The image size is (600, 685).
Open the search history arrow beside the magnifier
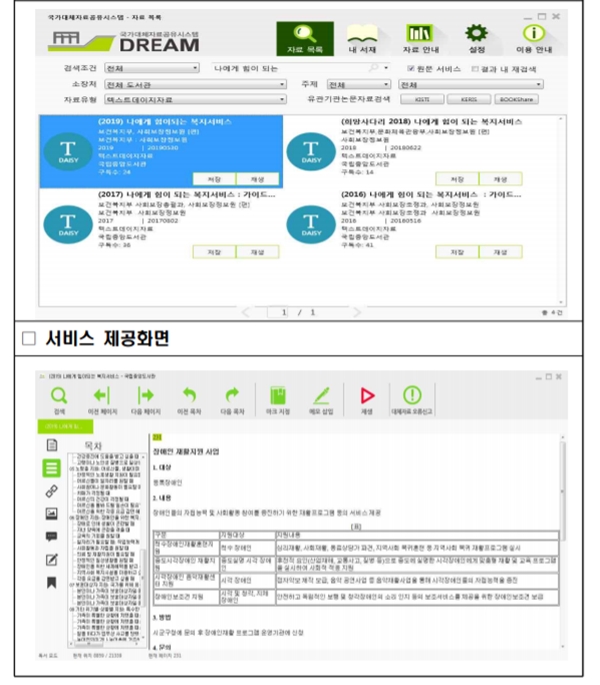386,68
